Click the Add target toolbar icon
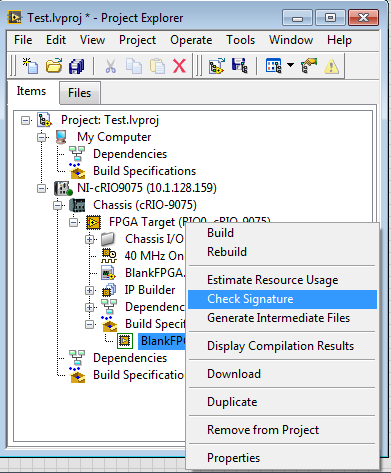The image size is (391, 473). [x=216, y=66]
